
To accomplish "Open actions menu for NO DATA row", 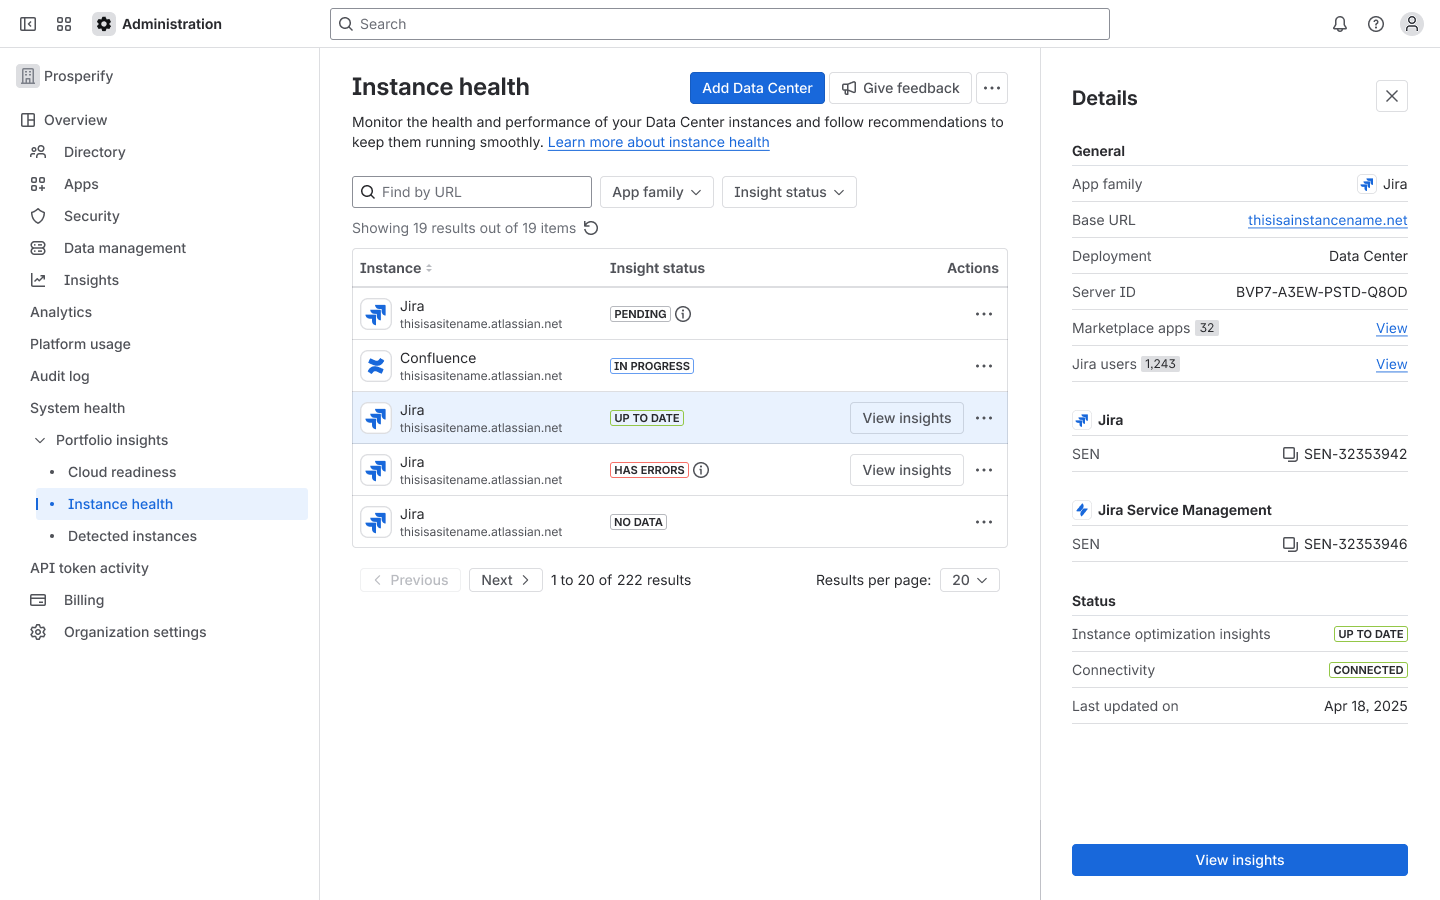I will pyautogui.click(x=984, y=522).
